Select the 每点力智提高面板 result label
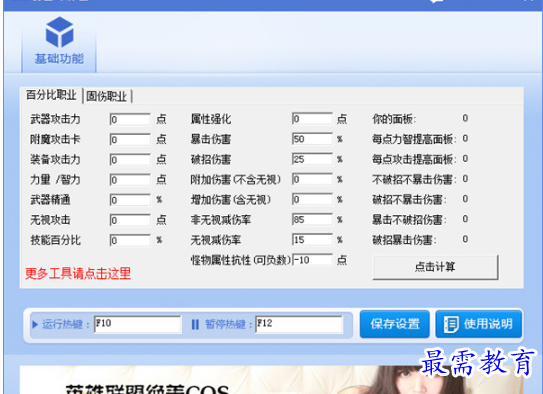 pyautogui.click(x=414, y=139)
